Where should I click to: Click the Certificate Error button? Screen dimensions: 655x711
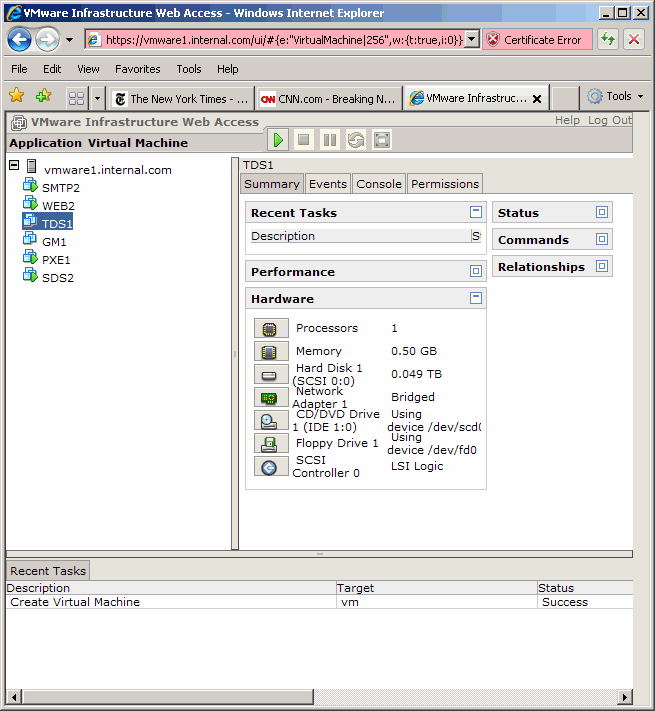[535, 40]
